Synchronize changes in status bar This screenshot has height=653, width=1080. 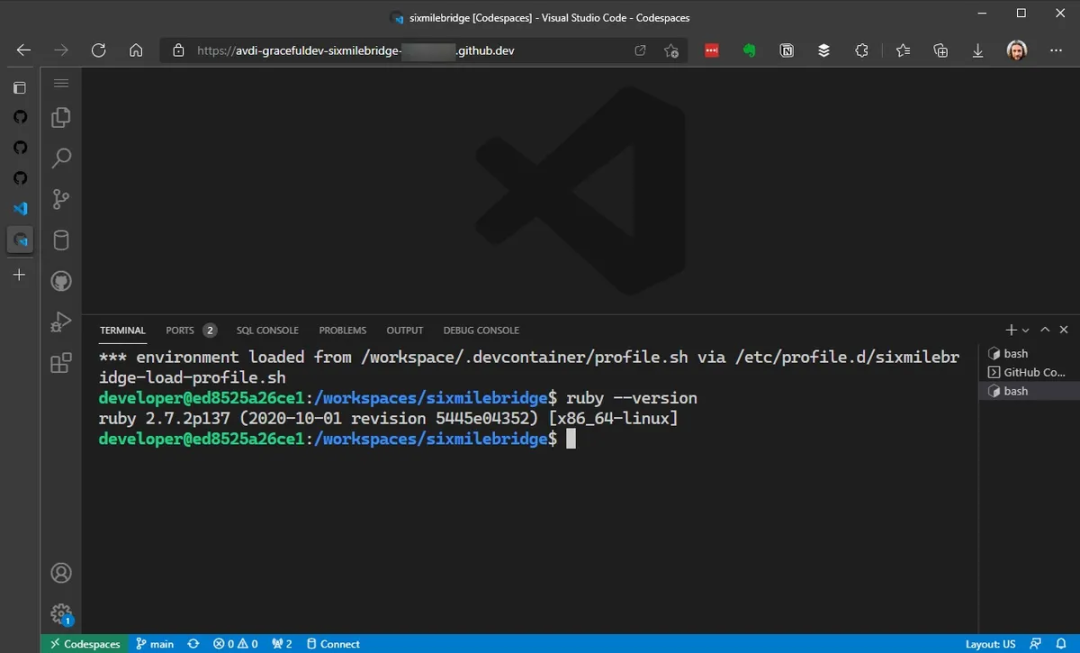[194, 644]
